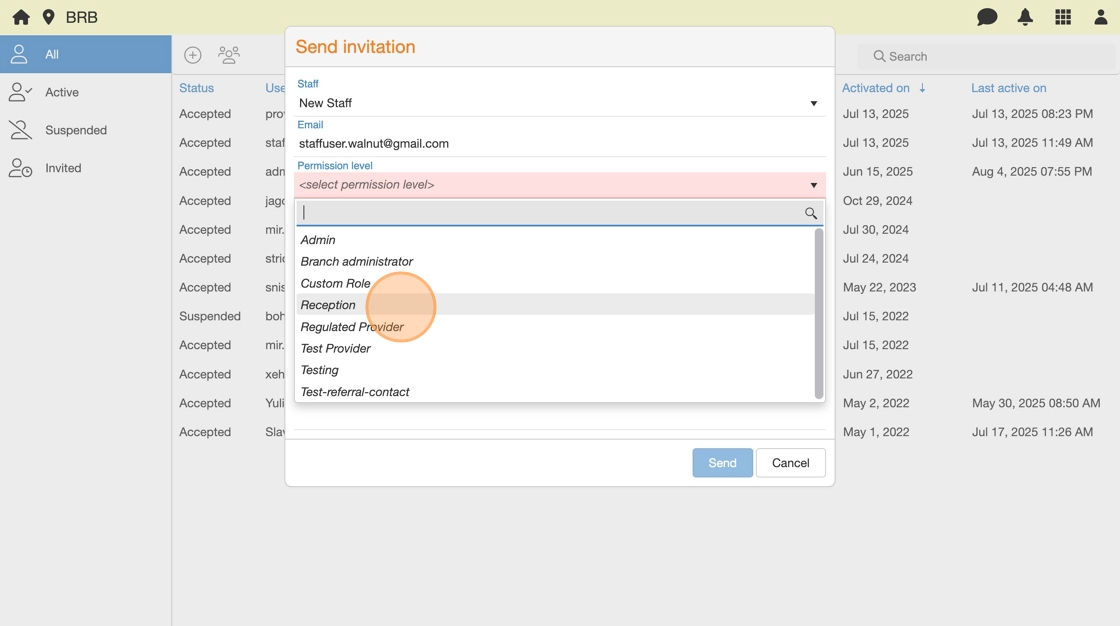Select Reception permission level
Viewport: 1120px width, 626px height.
[x=328, y=305]
